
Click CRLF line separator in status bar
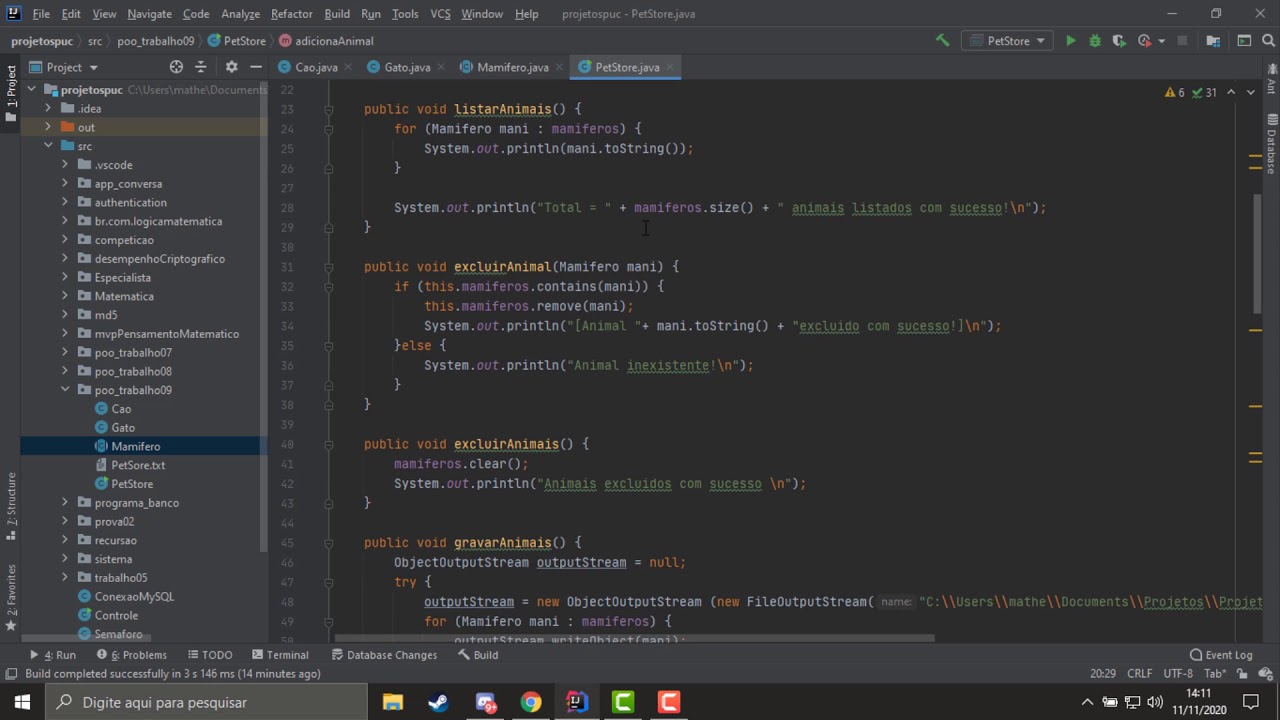tap(1139, 673)
